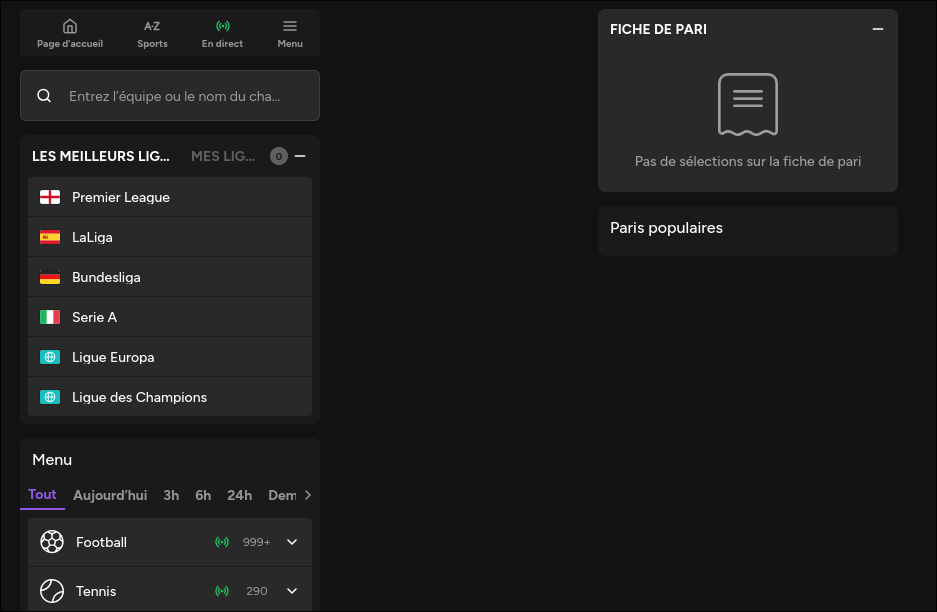
Task: Click 'Pas de sélections sur la fiche' text
Action: (x=748, y=161)
